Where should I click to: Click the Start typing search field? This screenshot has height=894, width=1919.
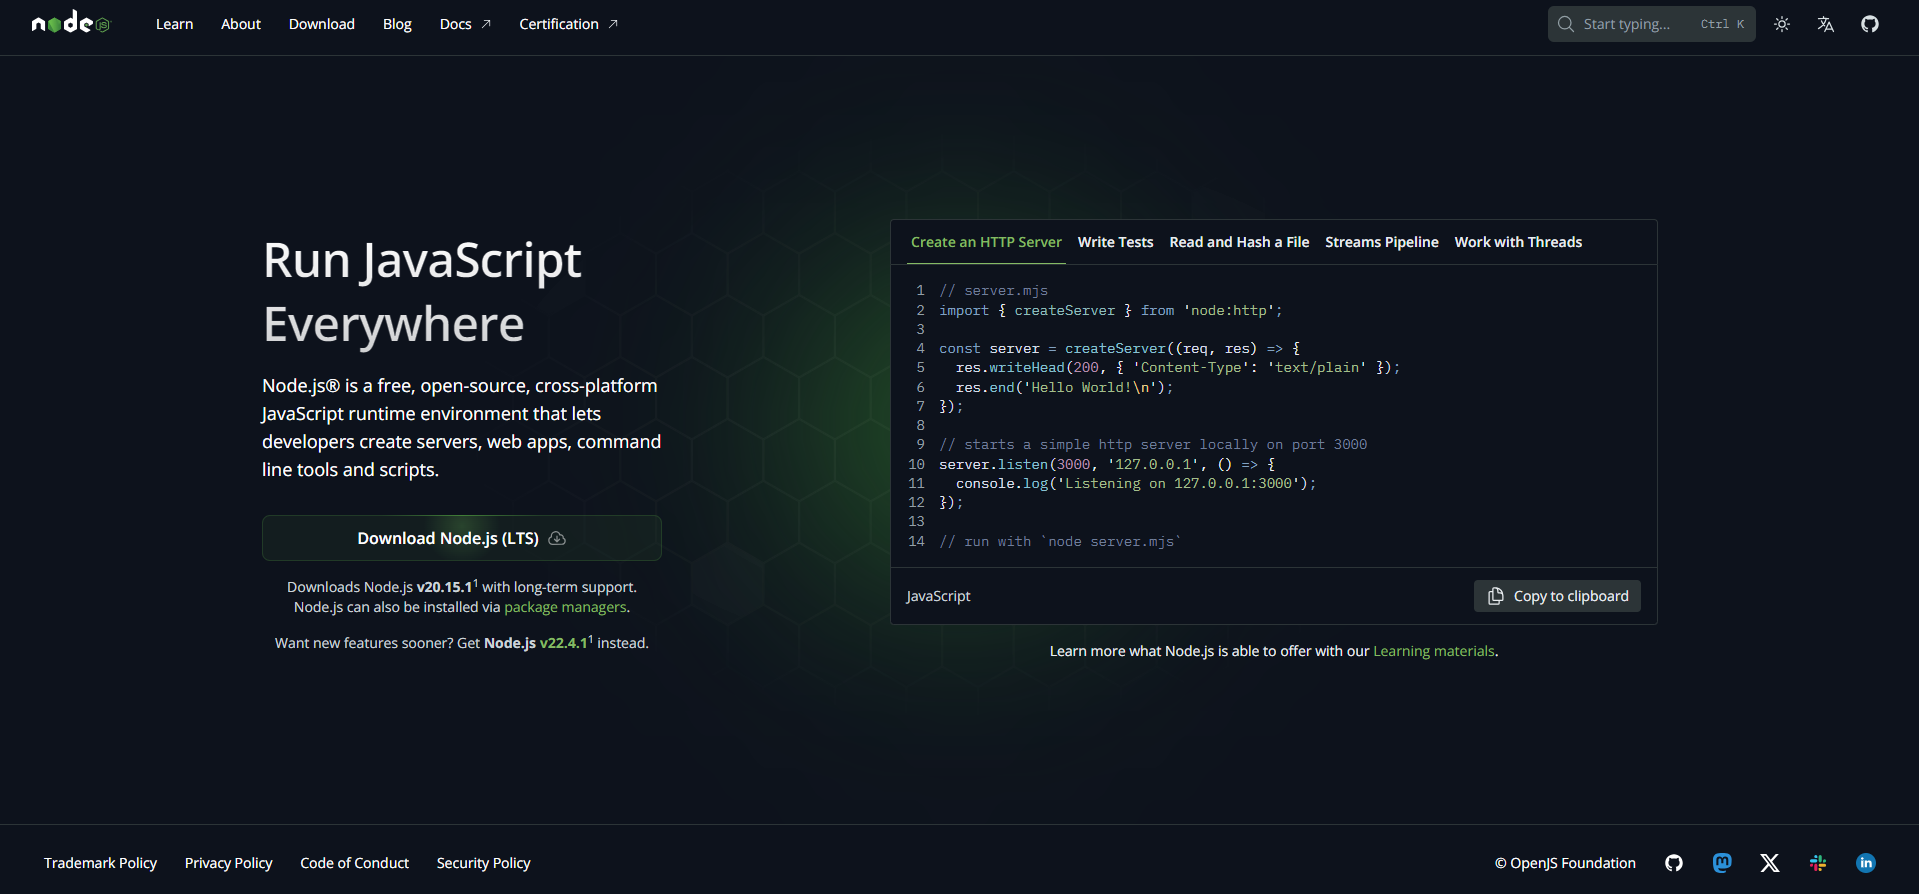click(1652, 24)
